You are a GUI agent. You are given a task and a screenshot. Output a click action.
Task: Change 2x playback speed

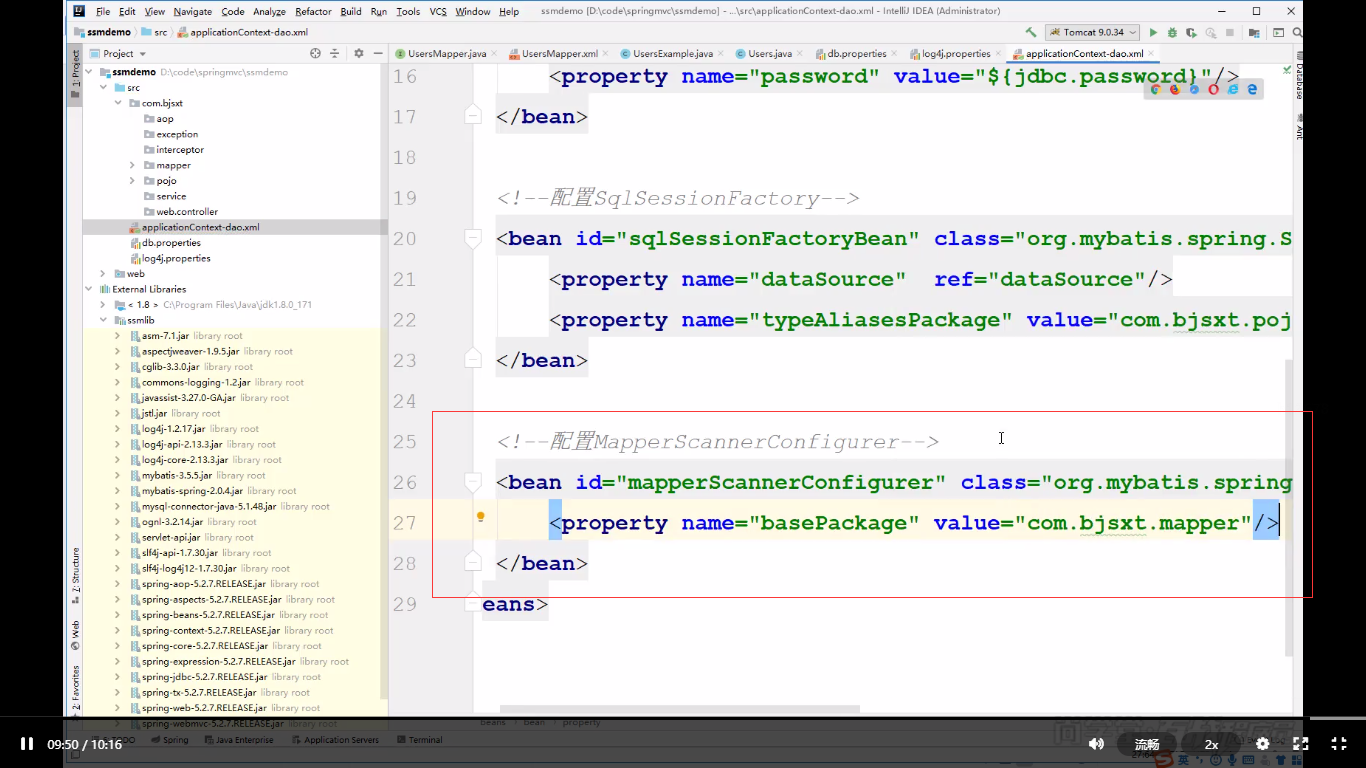(x=1211, y=744)
